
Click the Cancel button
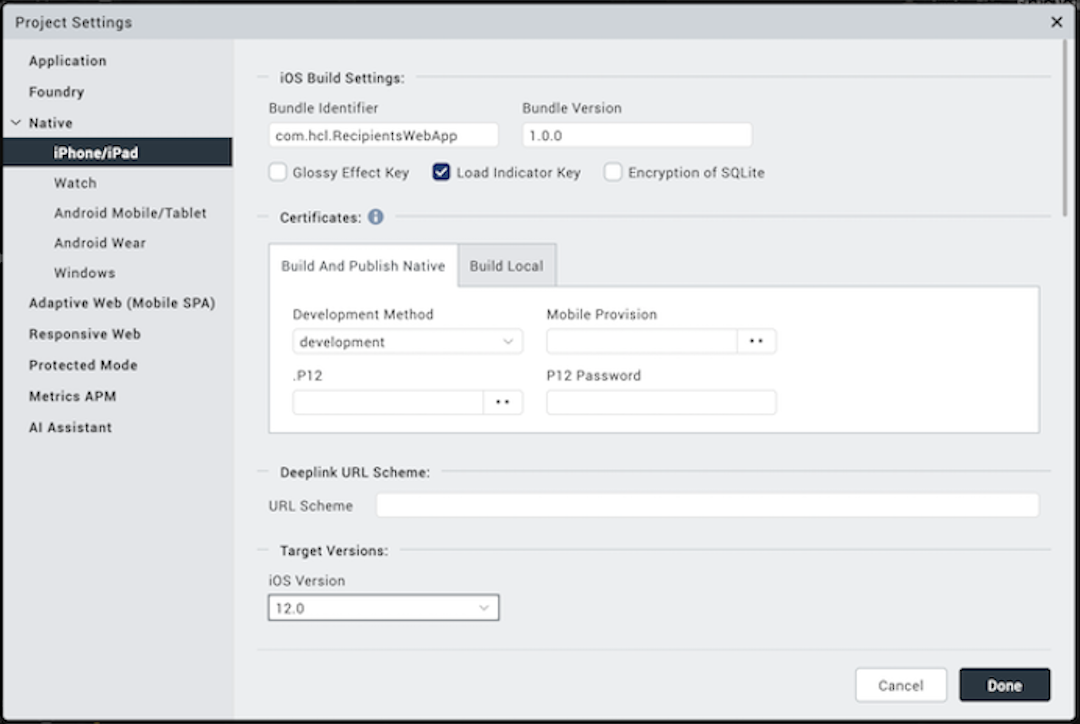pyautogui.click(x=901, y=686)
